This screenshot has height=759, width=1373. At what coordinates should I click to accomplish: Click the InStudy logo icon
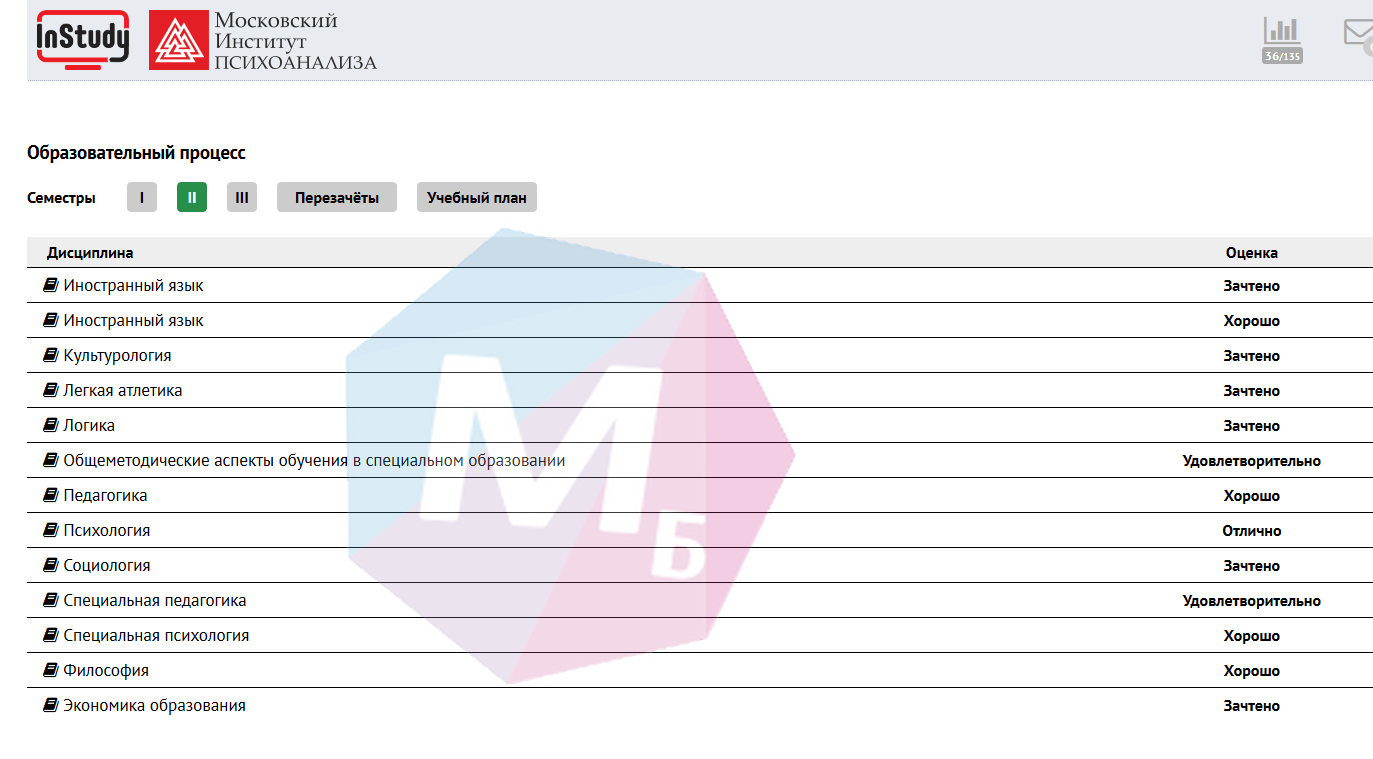click(83, 40)
